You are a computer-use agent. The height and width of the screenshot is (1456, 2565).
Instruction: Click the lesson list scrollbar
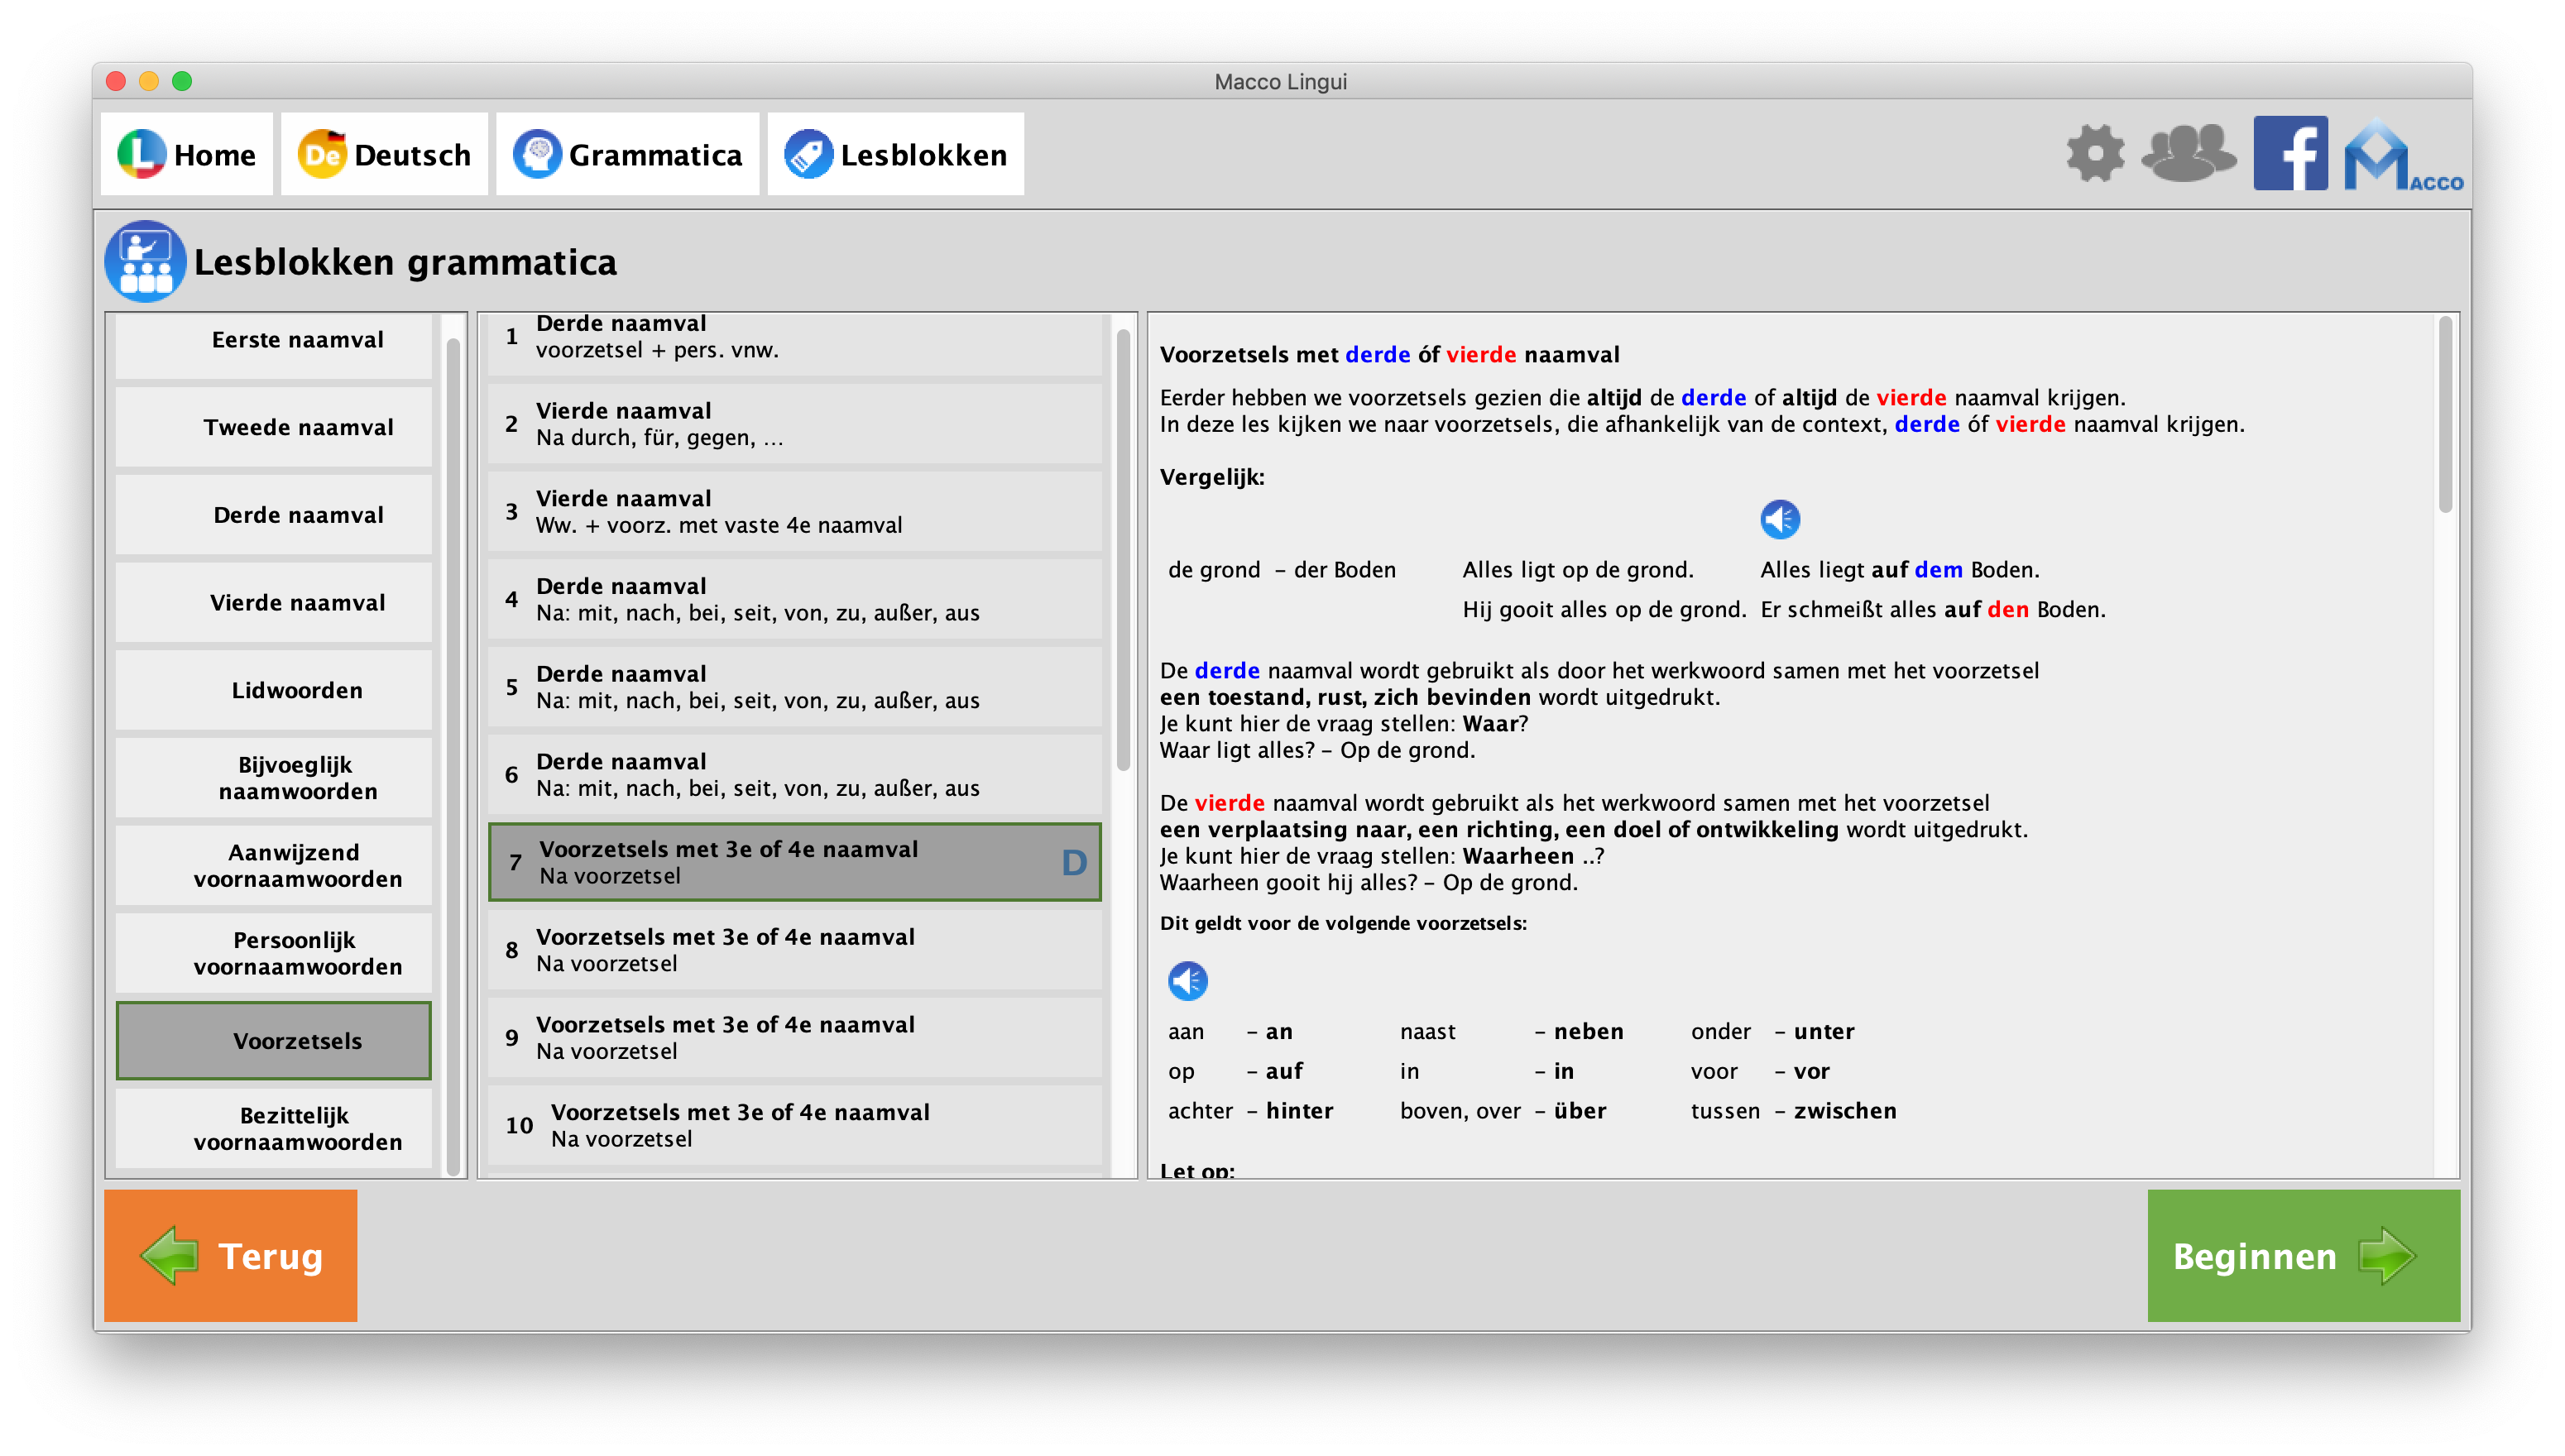[x=1123, y=550]
